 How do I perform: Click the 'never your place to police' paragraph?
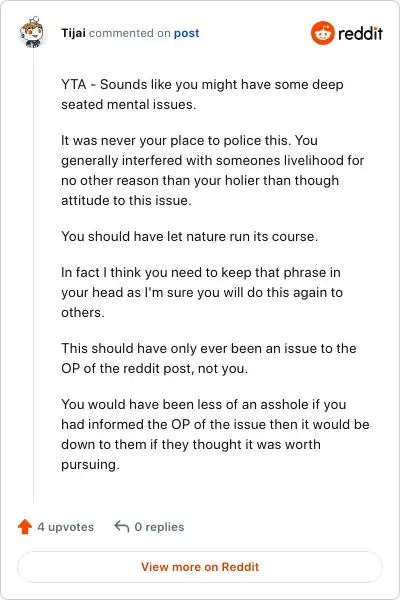(x=212, y=170)
